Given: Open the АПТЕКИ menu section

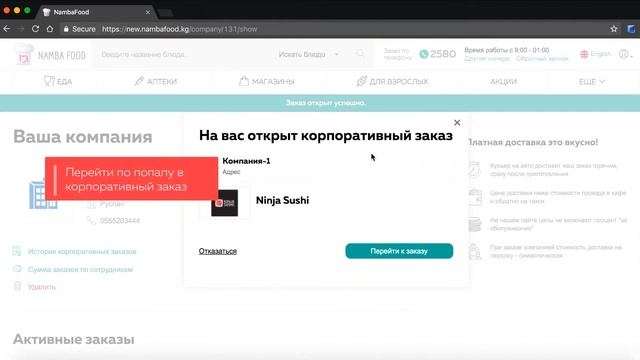Looking at the screenshot, I should (156, 81).
